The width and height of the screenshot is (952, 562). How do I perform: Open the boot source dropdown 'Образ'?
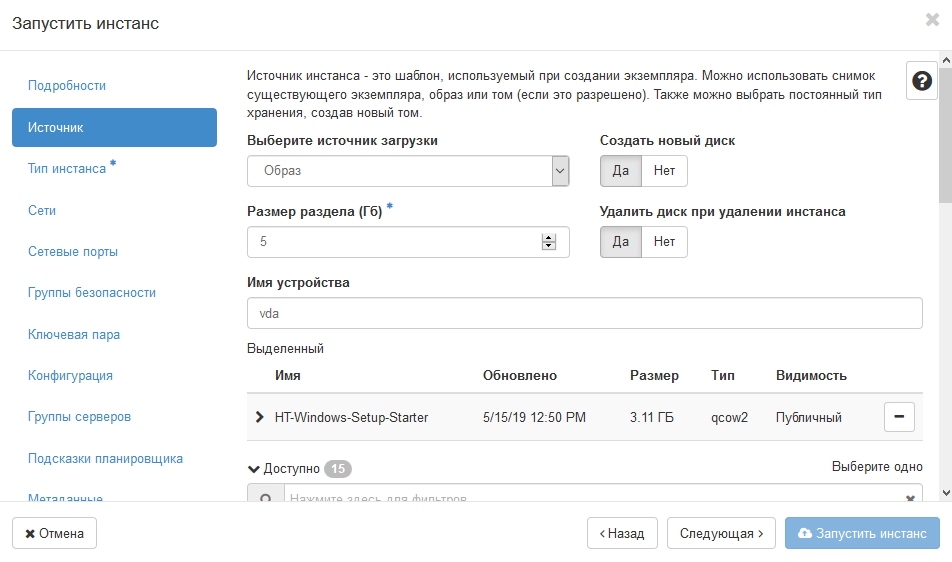coord(408,171)
